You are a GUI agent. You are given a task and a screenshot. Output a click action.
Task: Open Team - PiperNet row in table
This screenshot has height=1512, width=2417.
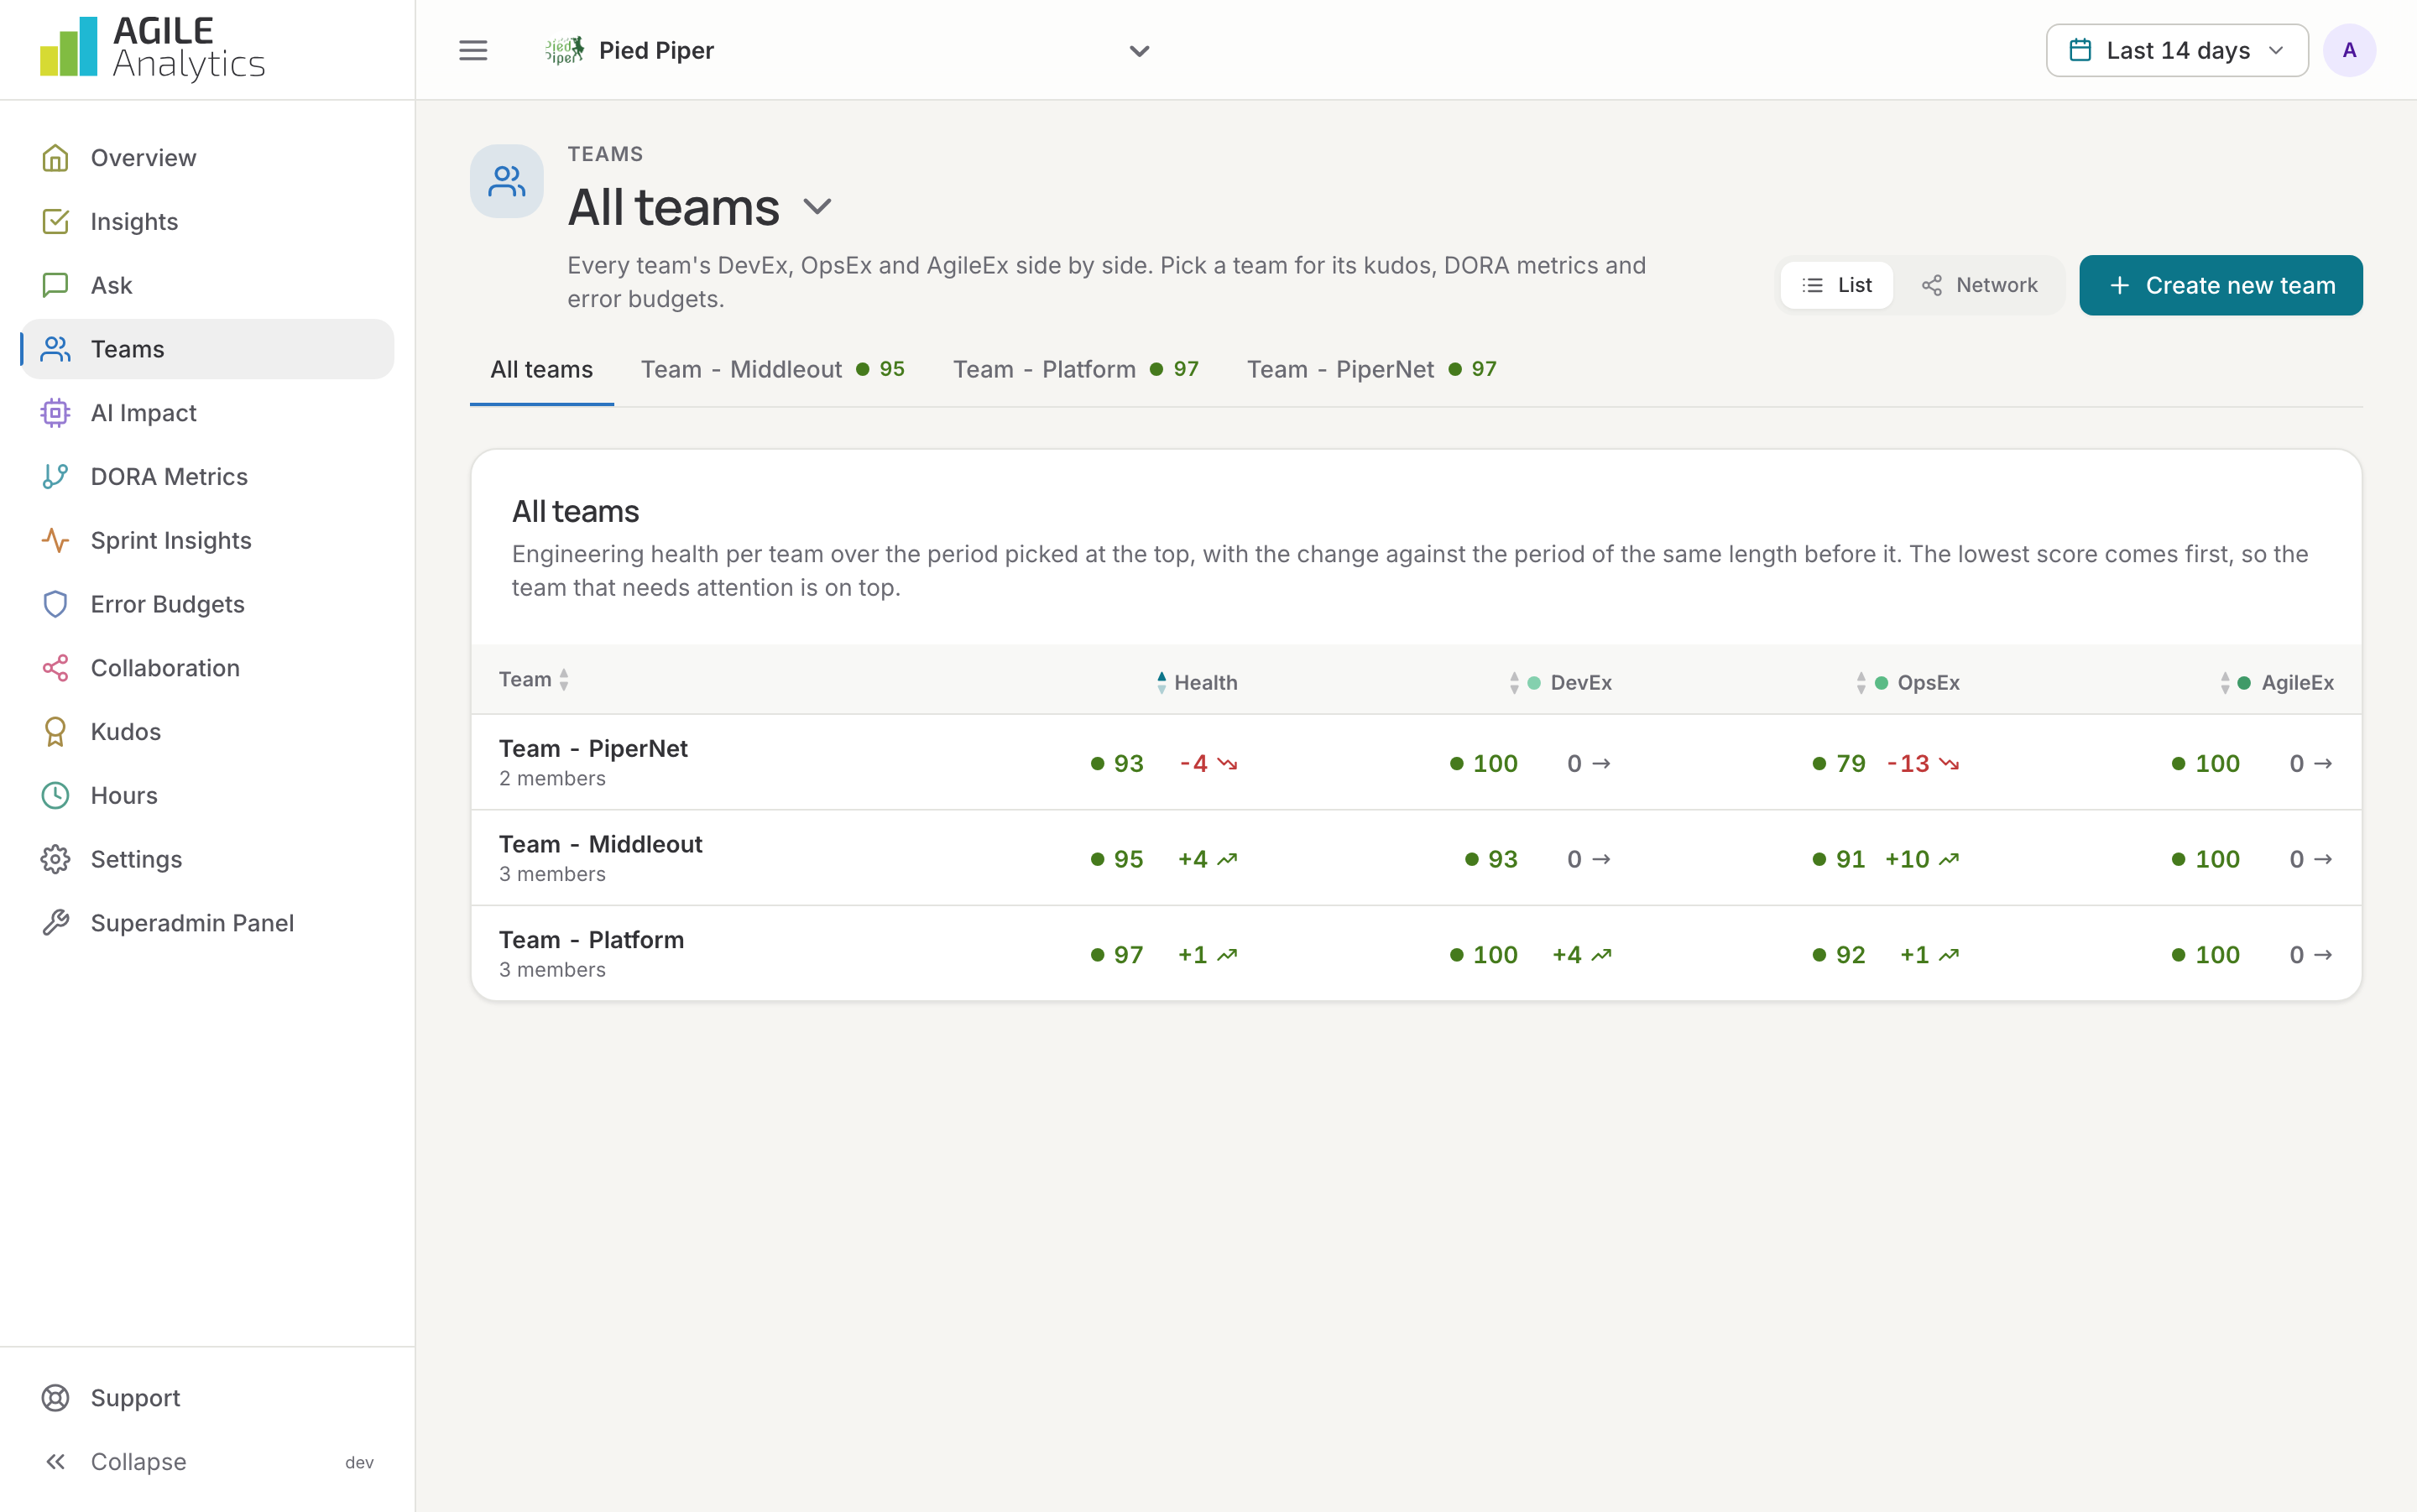[1416, 762]
